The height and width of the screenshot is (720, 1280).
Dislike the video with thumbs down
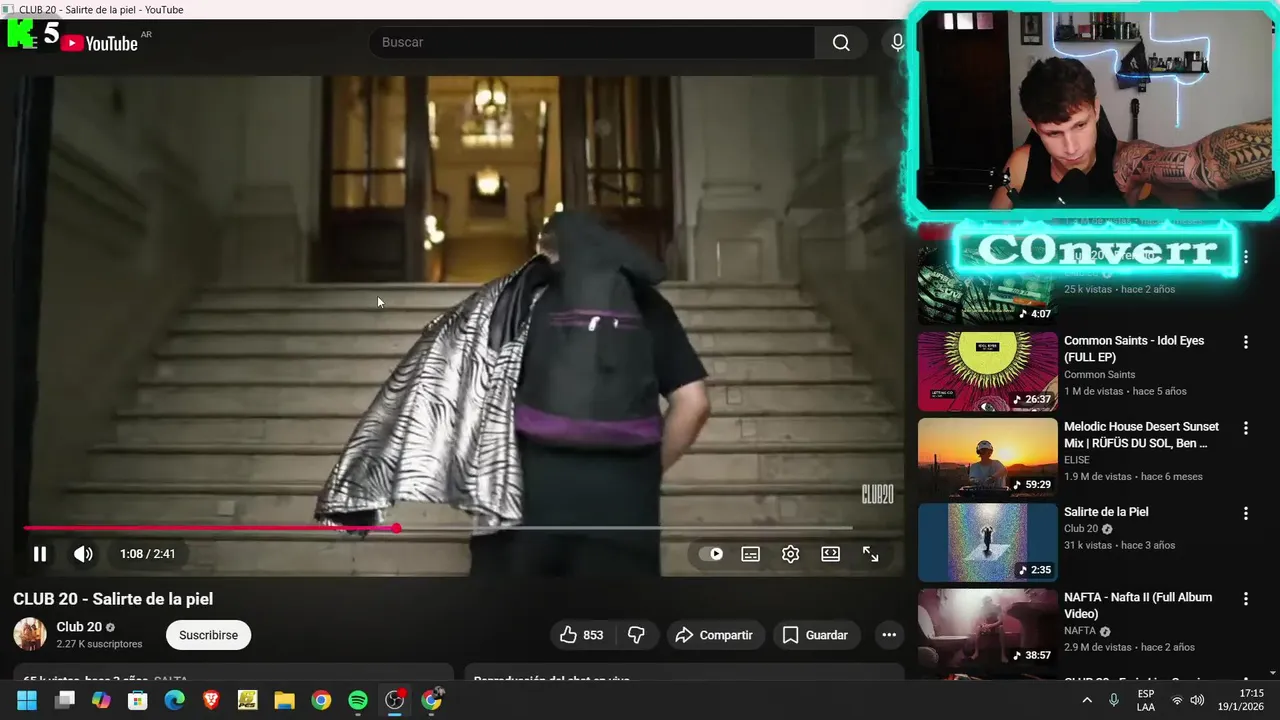coord(636,635)
